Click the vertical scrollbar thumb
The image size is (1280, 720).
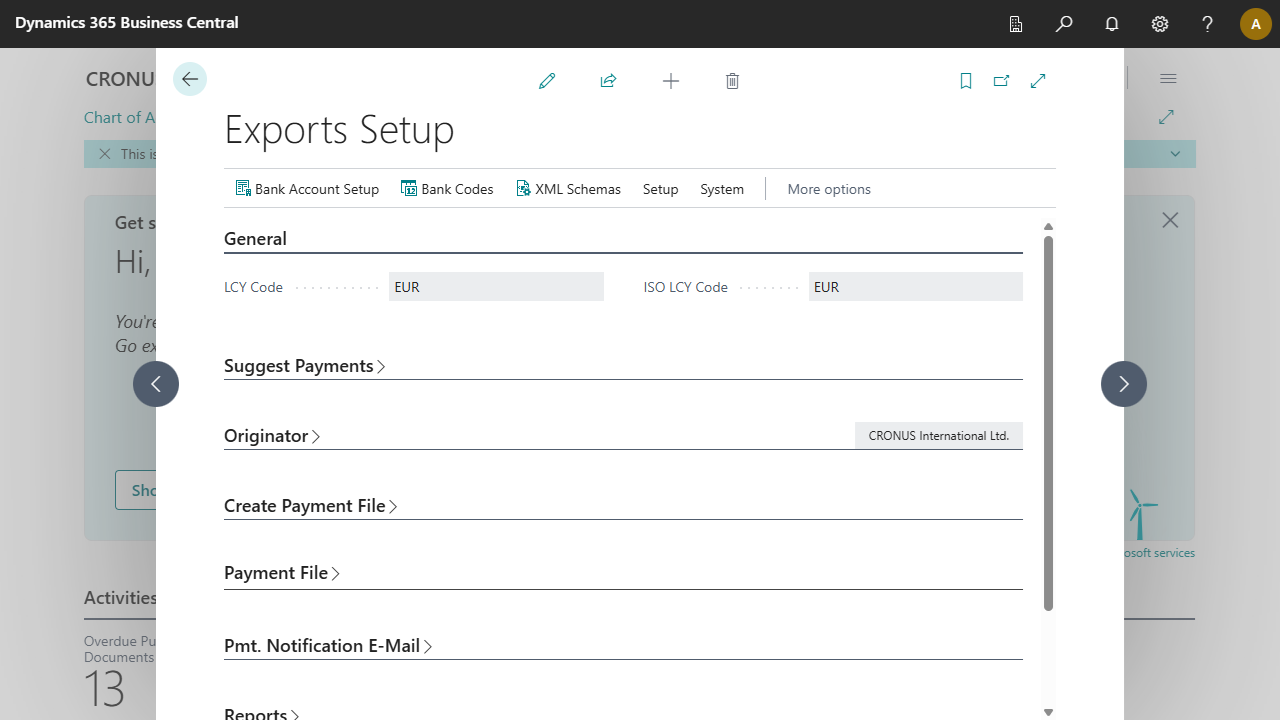coord(1048,422)
